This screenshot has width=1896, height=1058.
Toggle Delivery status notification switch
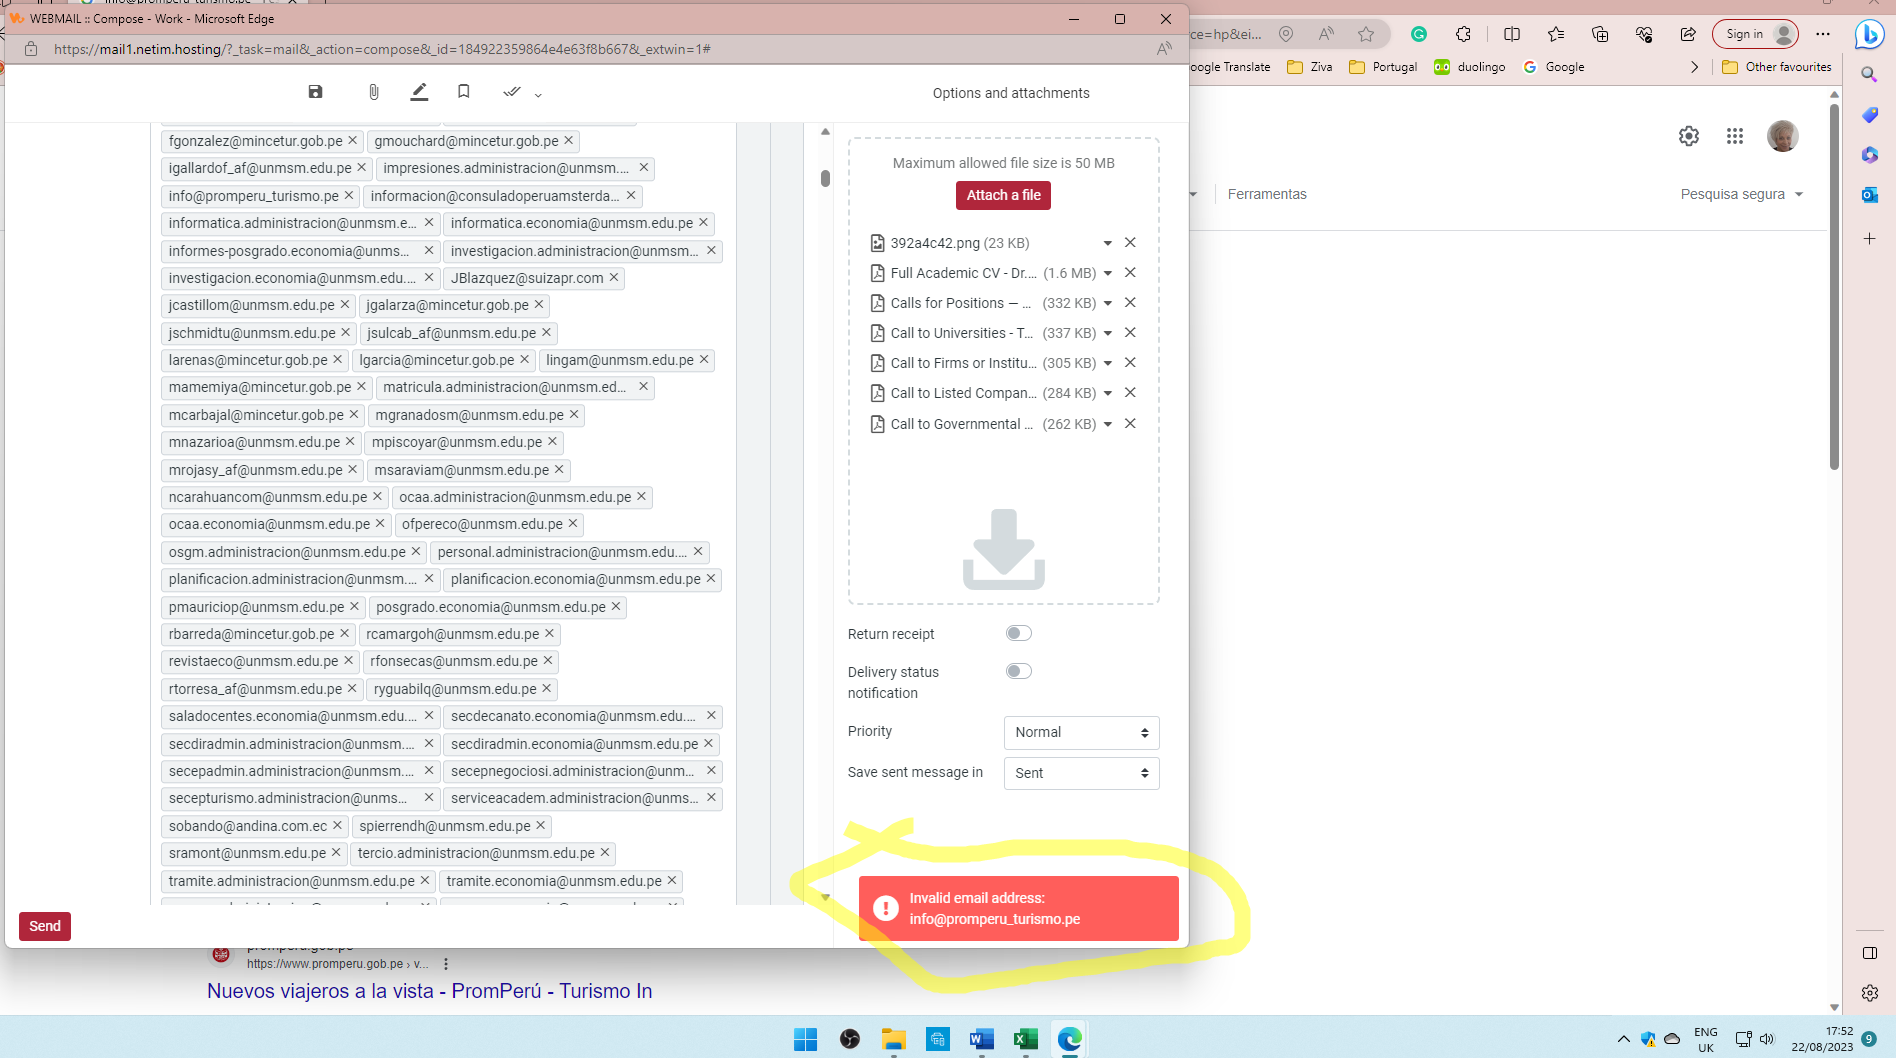point(1018,671)
